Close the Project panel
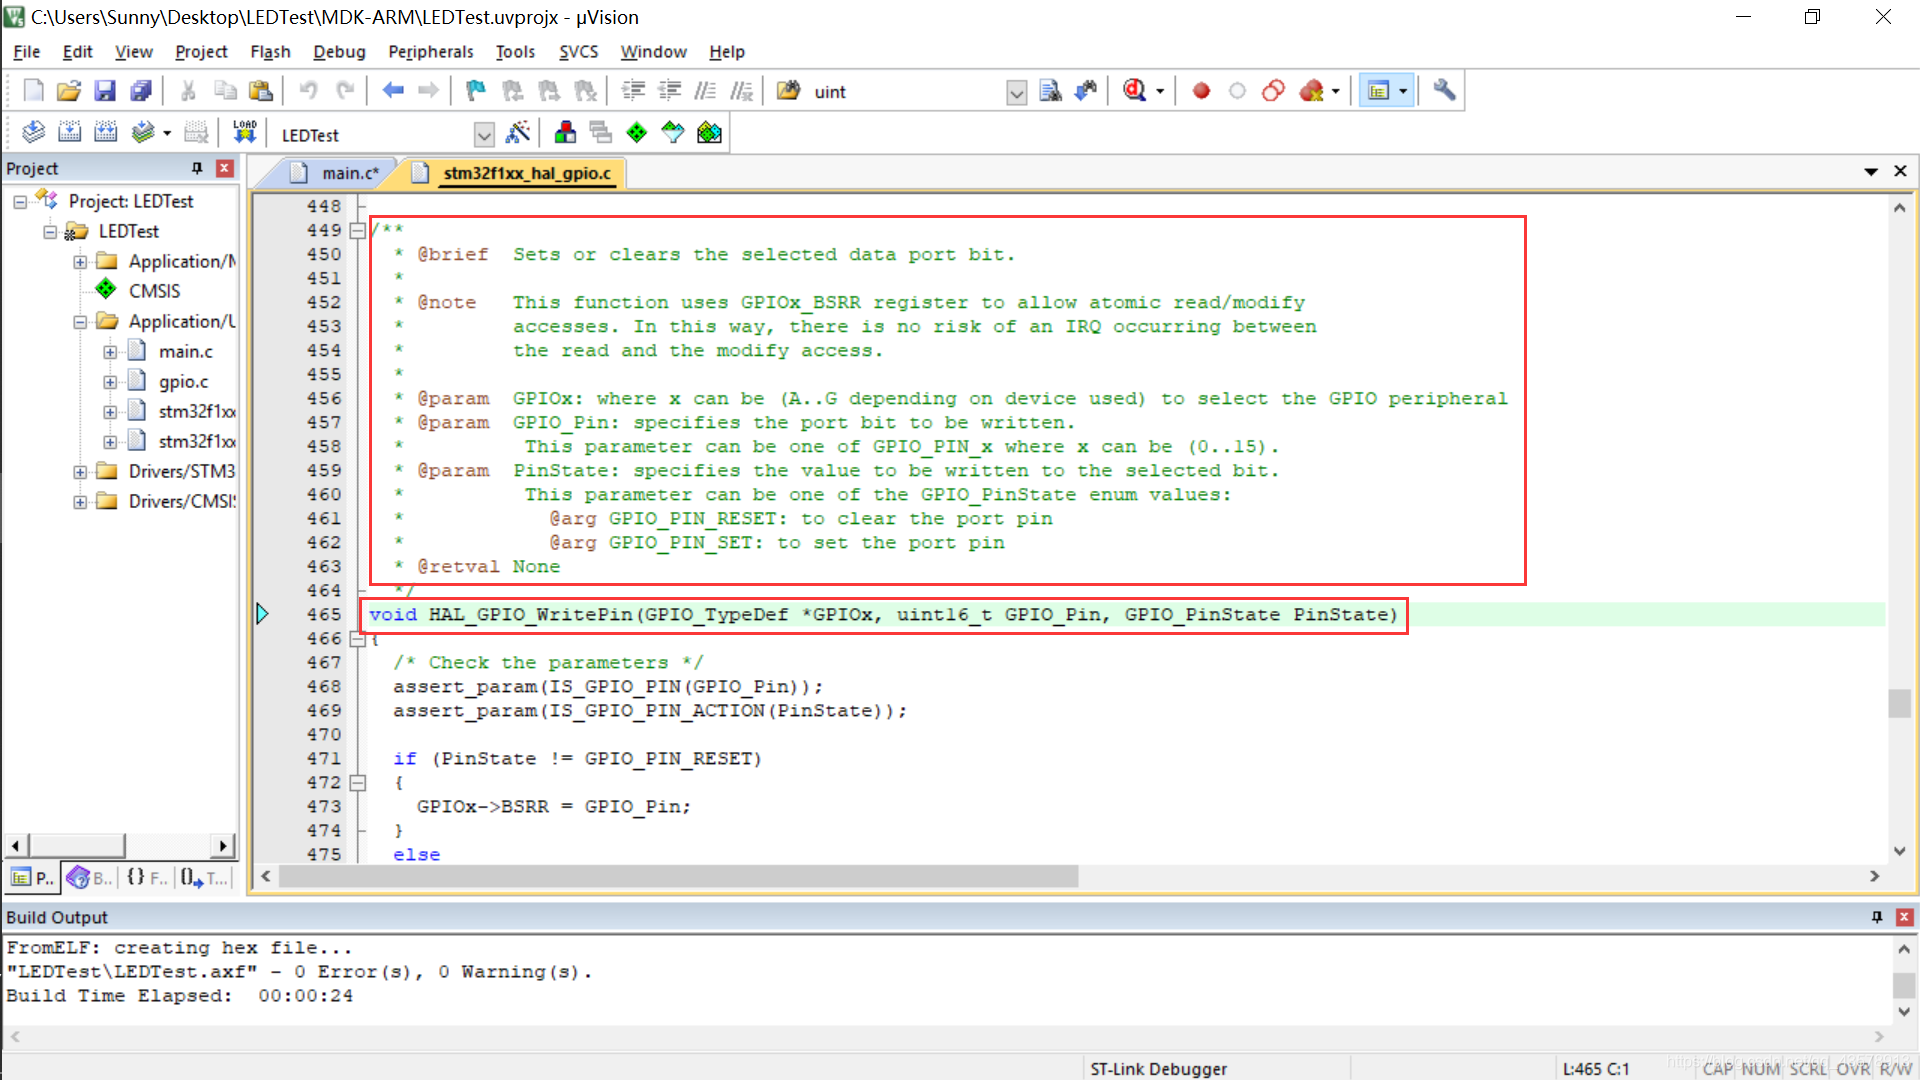This screenshot has height=1080, width=1920. [225, 168]
